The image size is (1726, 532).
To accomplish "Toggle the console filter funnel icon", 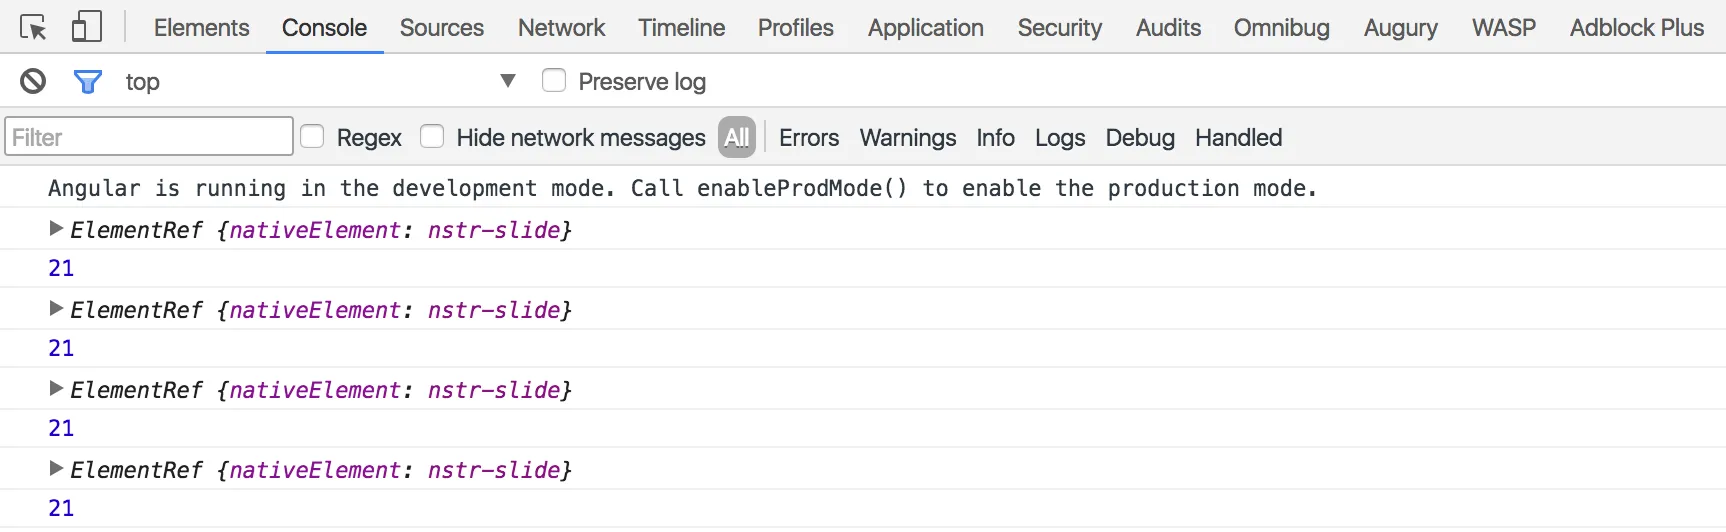I will coord(88,81).
